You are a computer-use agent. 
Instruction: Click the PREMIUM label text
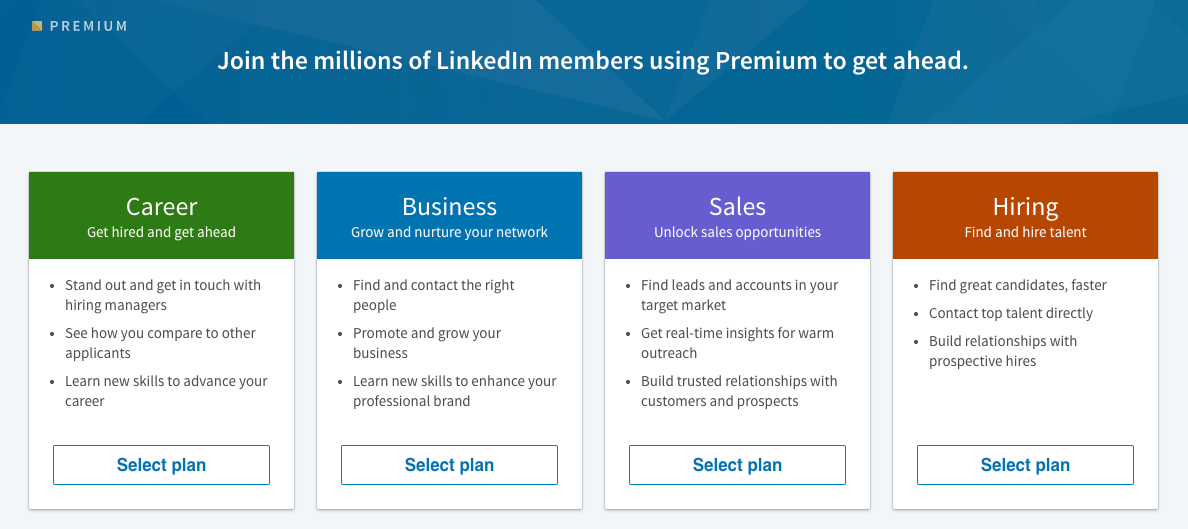click(x=89, y=27)
